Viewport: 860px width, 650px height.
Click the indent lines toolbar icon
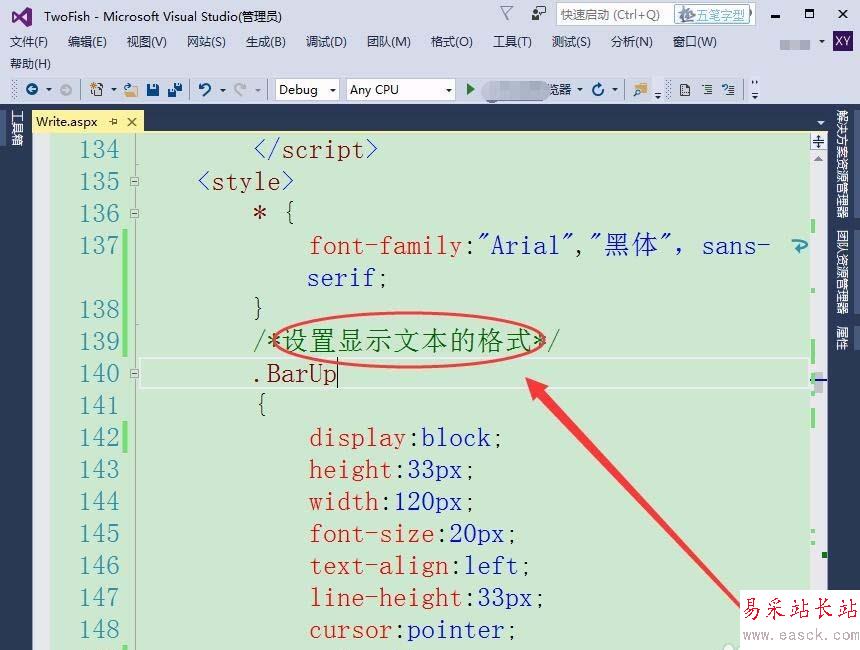[x=708, y=89]
